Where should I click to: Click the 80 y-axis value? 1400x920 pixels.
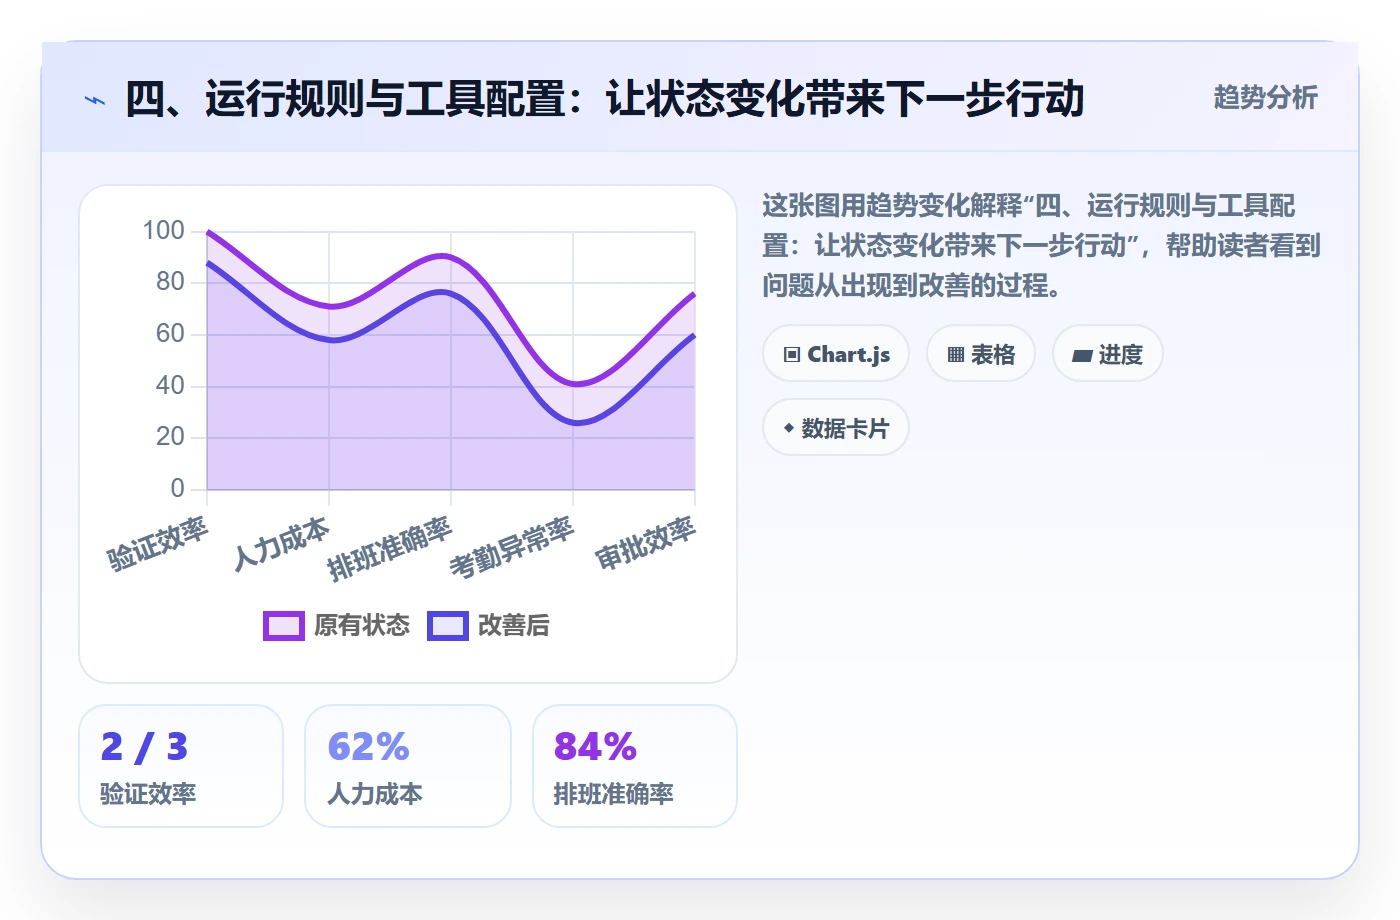[x=170, y=282]
